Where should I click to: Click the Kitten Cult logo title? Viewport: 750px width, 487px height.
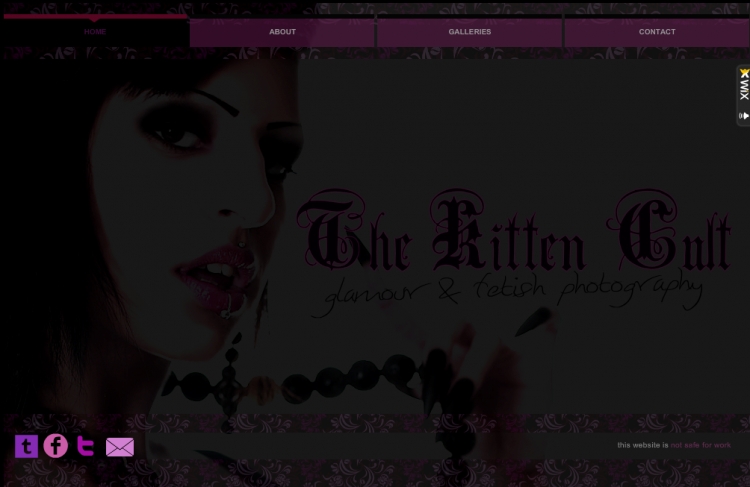(513, 231)
